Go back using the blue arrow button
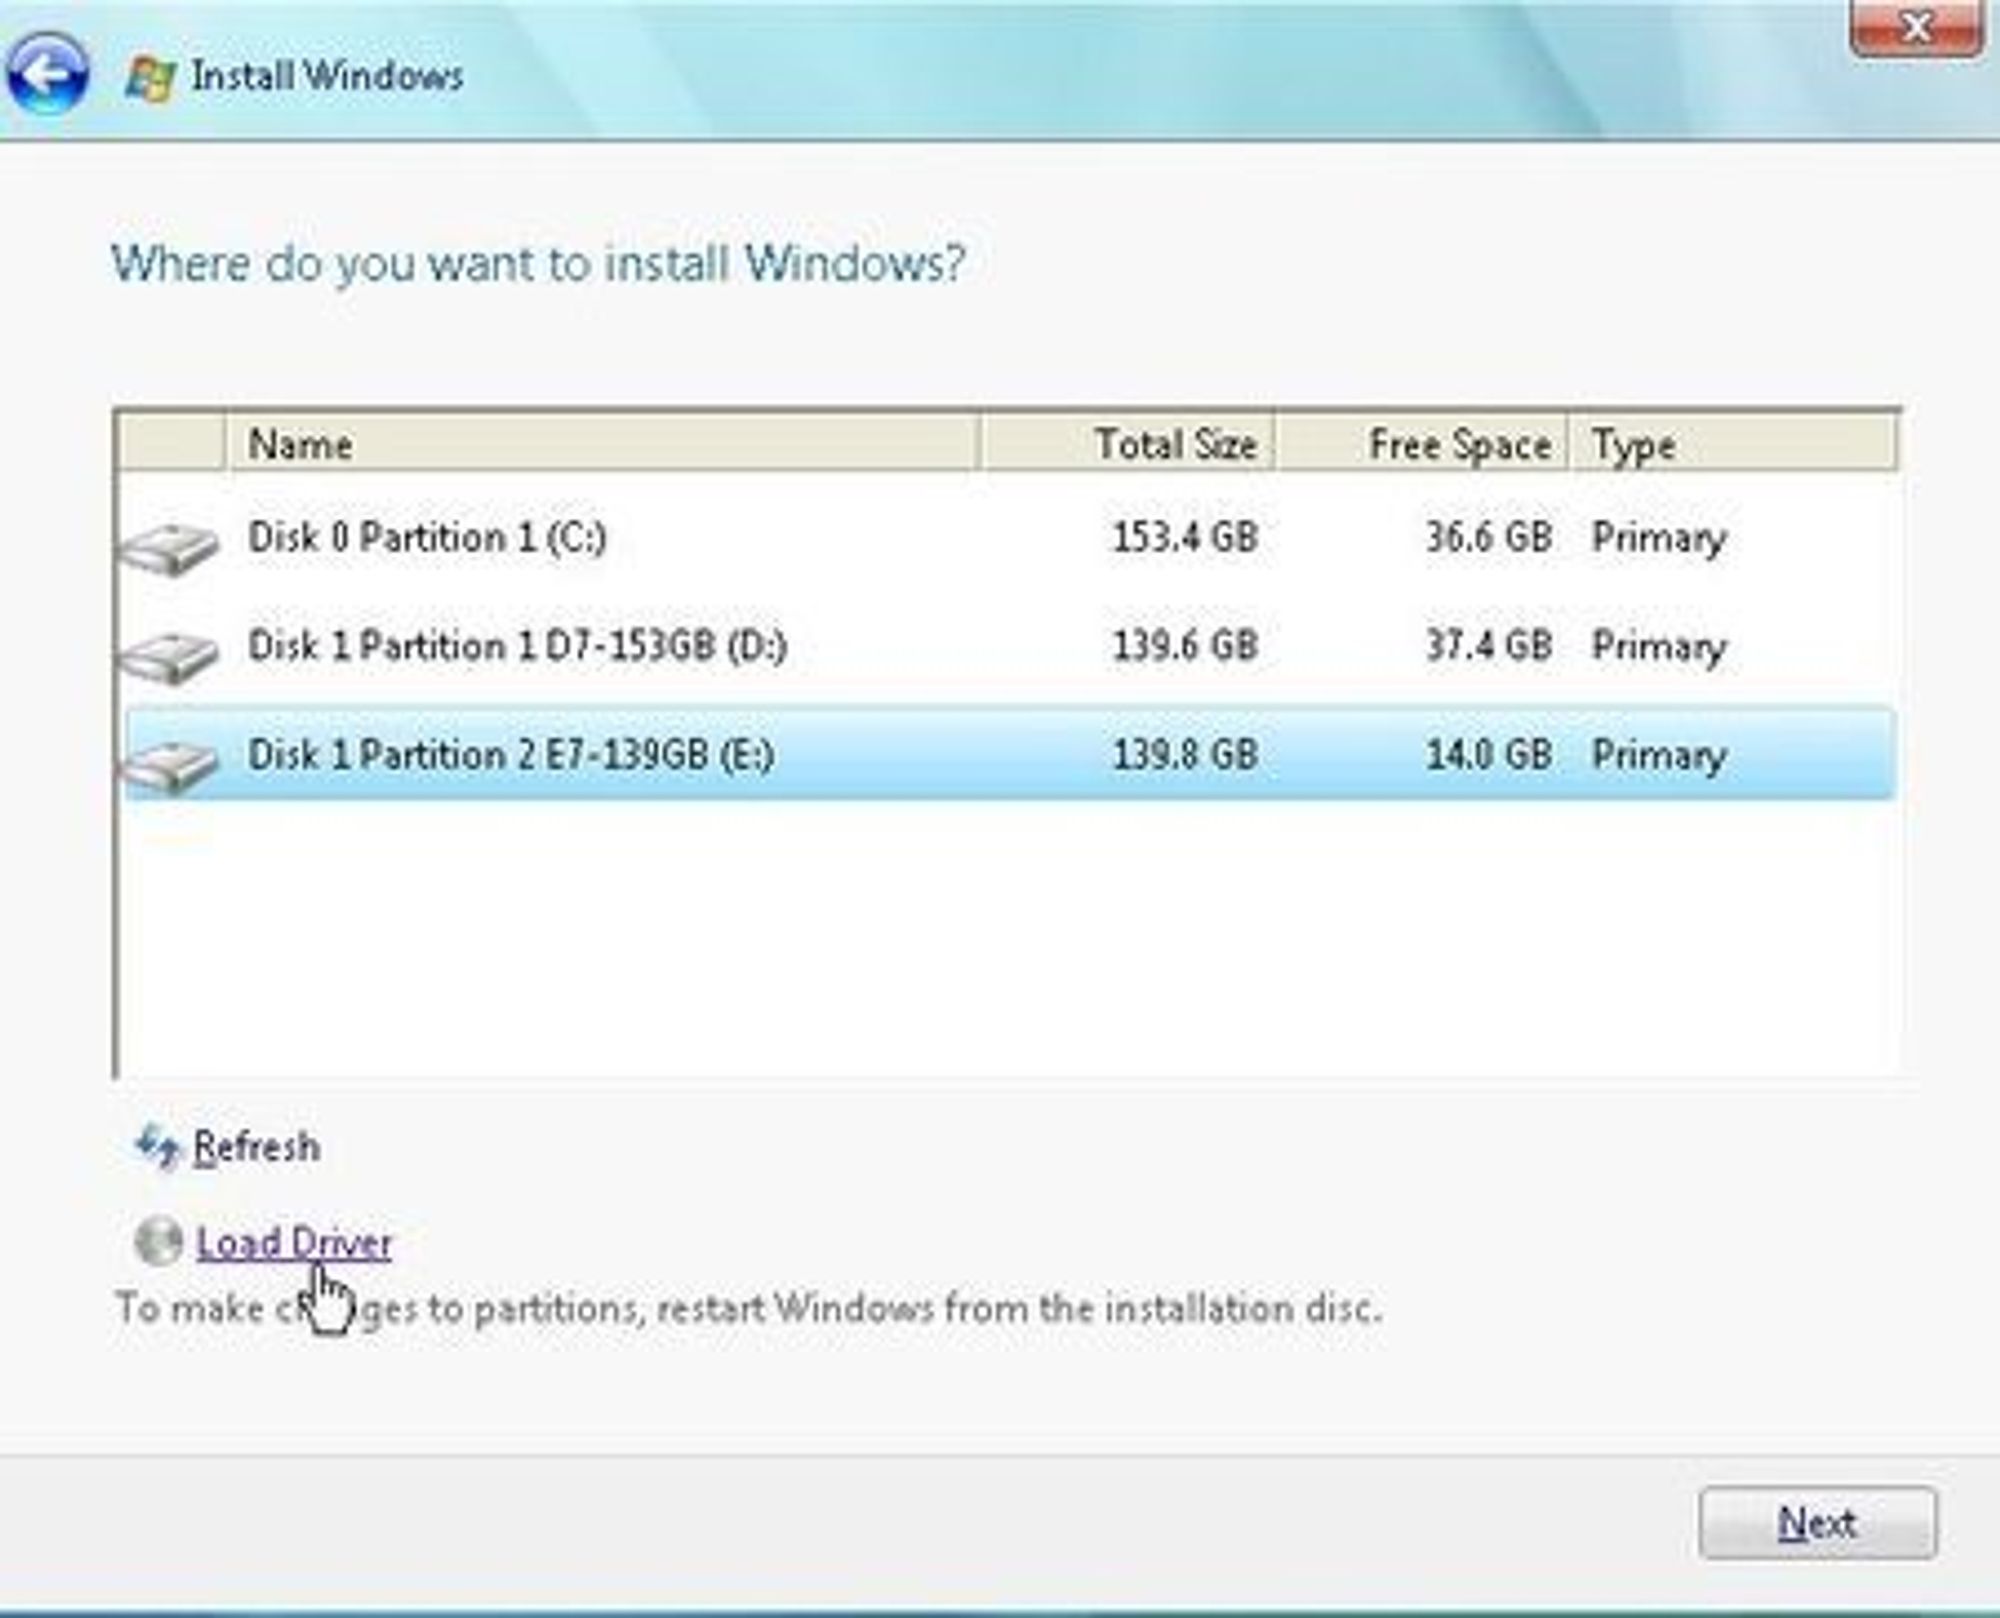Viewport: 2000px width, 1618px height. point(46,73)
